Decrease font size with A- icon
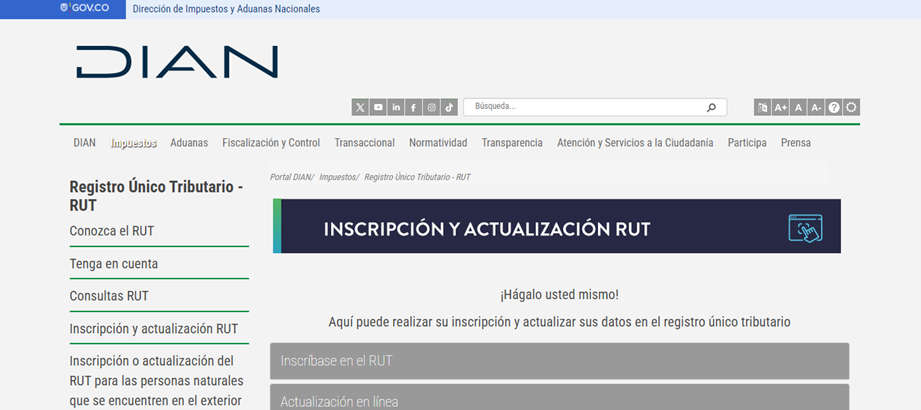The height and width of the screenshot is (410, 921). coord(816,107)
